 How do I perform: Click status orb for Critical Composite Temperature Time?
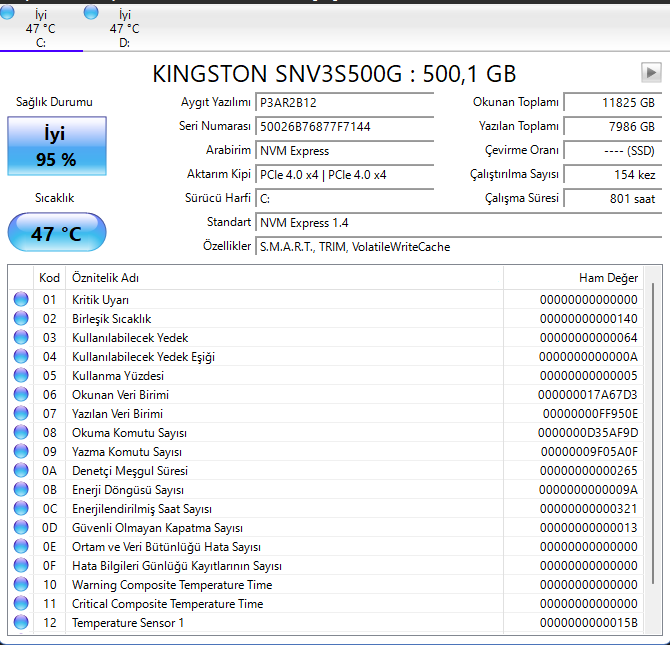click(21, 603)
